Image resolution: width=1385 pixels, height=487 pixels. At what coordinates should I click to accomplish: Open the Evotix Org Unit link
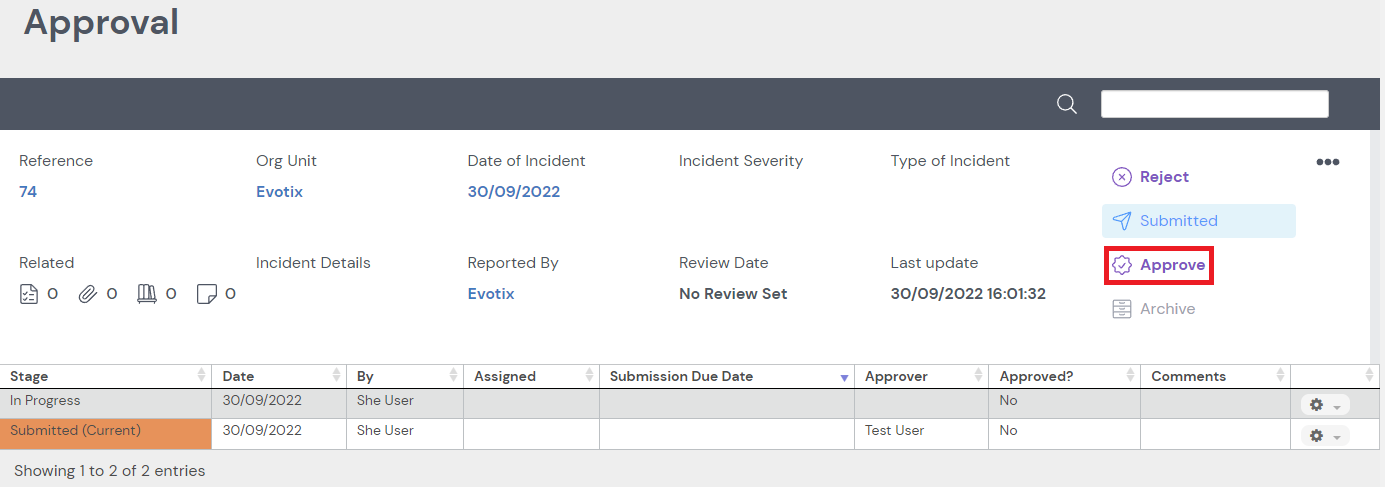pyautogui.click(x=279, y=192)
